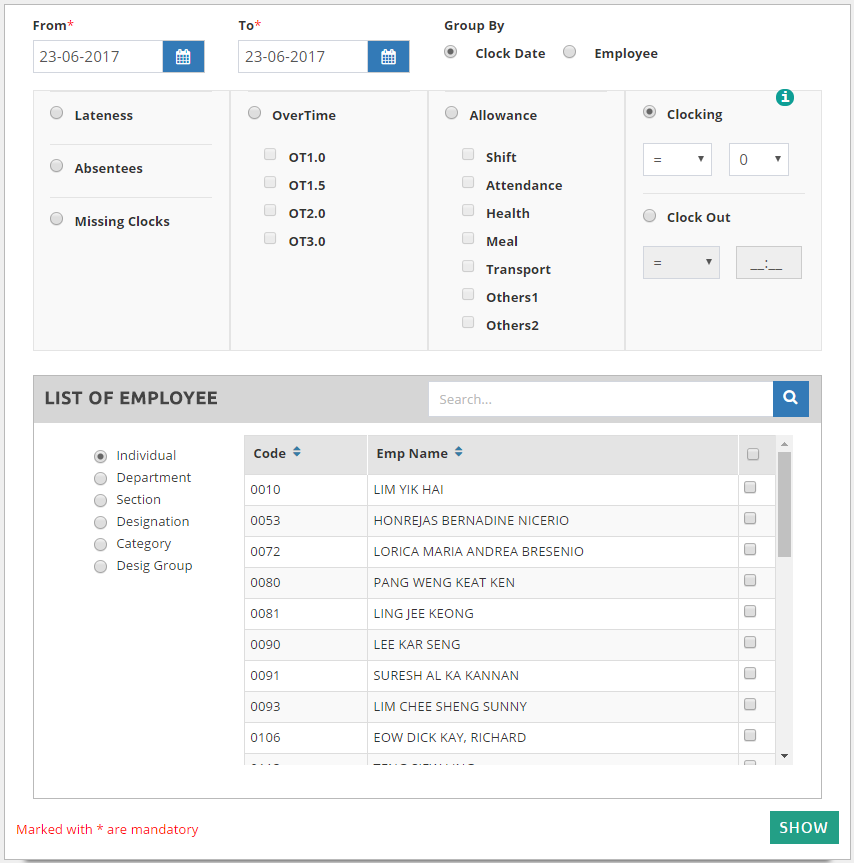Click the magnifier search button

tap(790, 399)
